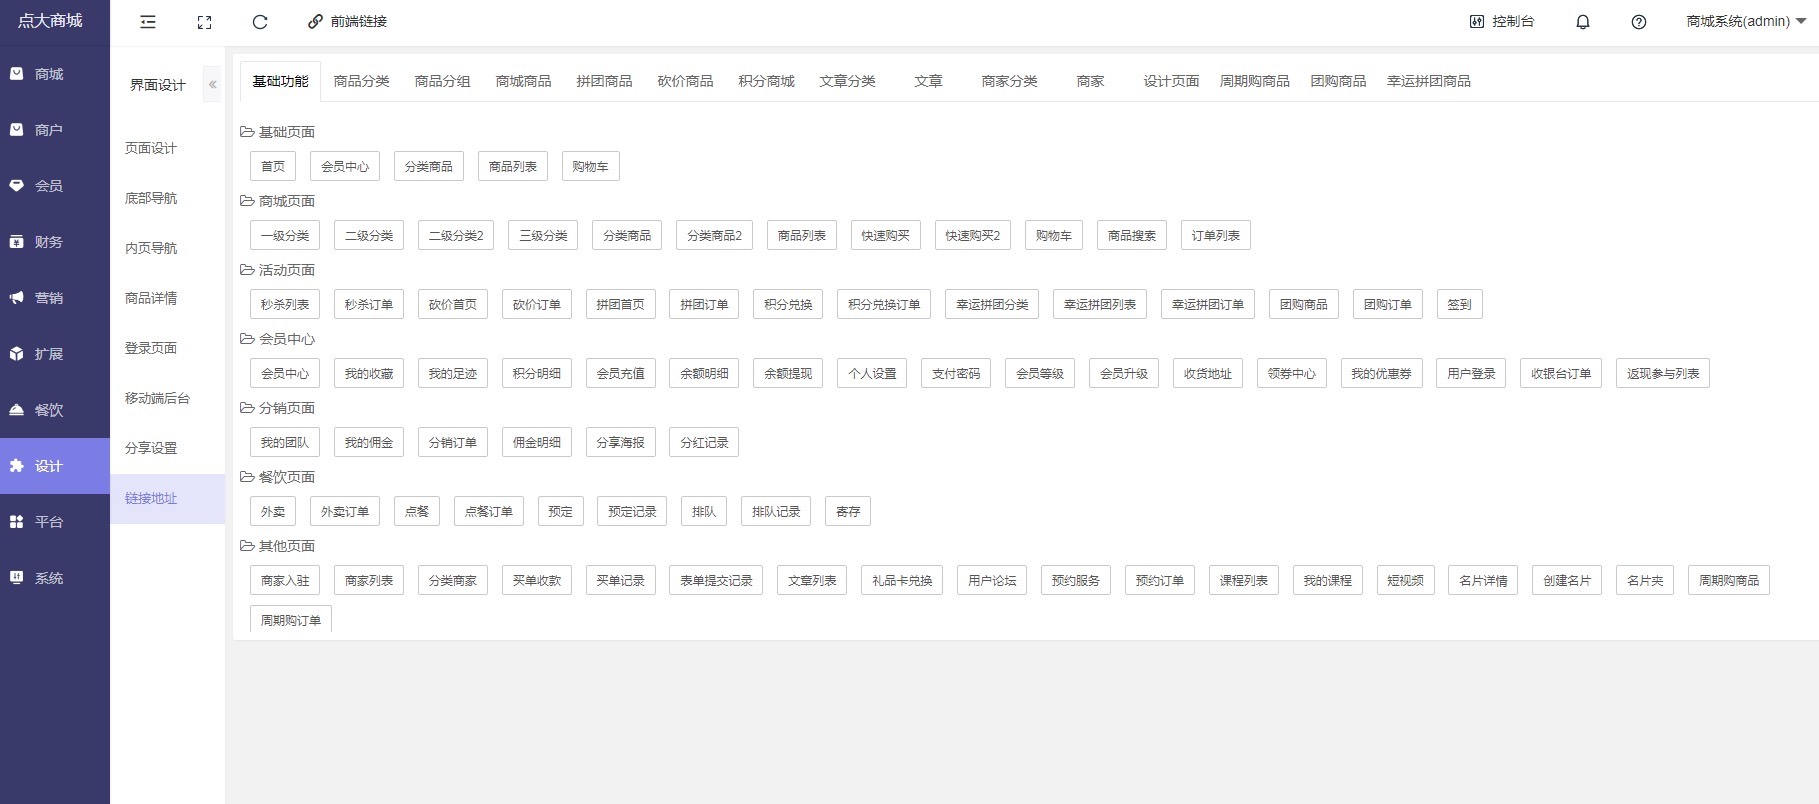Open the 营销 sidebar section
1819x804 pixels.
tap(55, 298)
